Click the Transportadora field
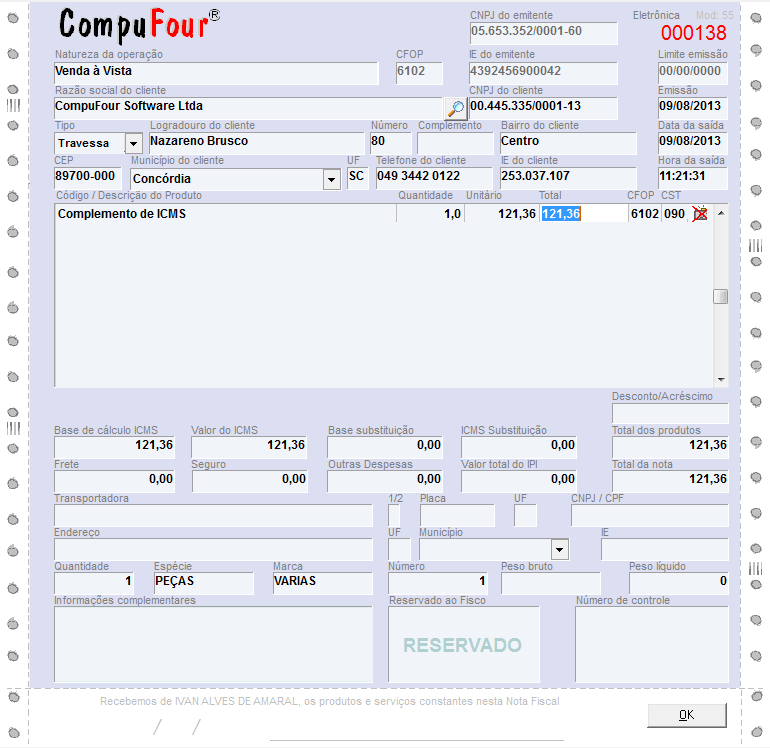Screen dimensions: 770x748 coord(213,515)
